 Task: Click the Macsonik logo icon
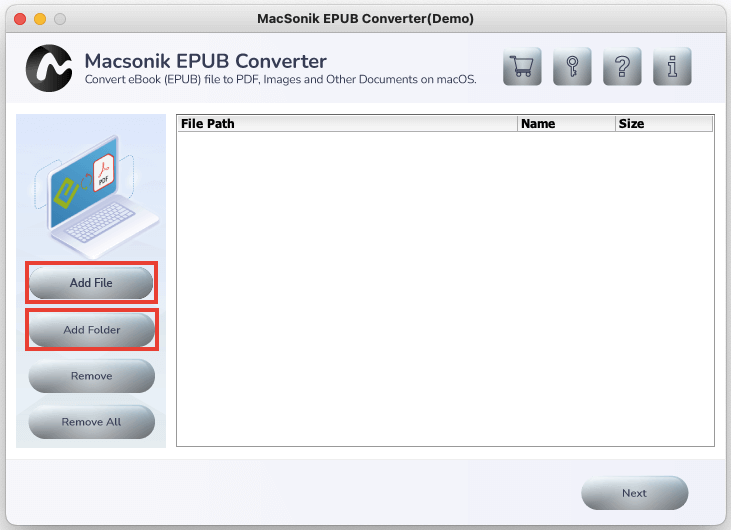49,68
